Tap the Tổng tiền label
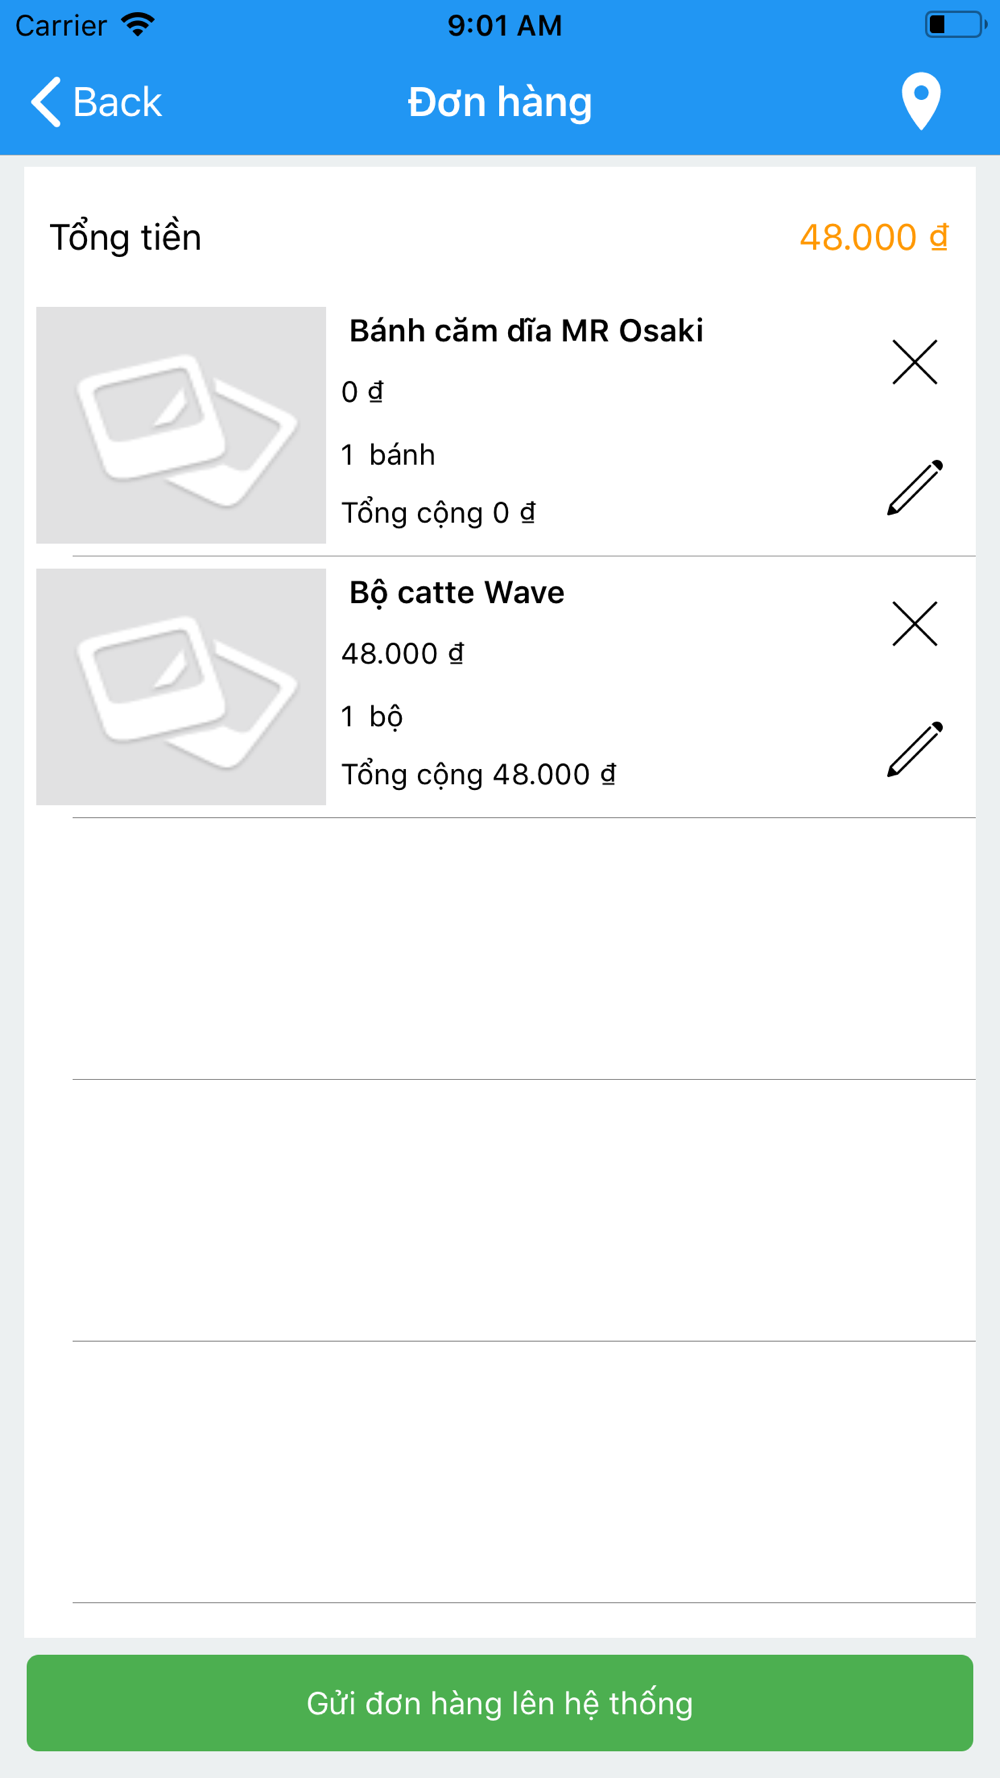1000x1778 pixels. (126, 237)
